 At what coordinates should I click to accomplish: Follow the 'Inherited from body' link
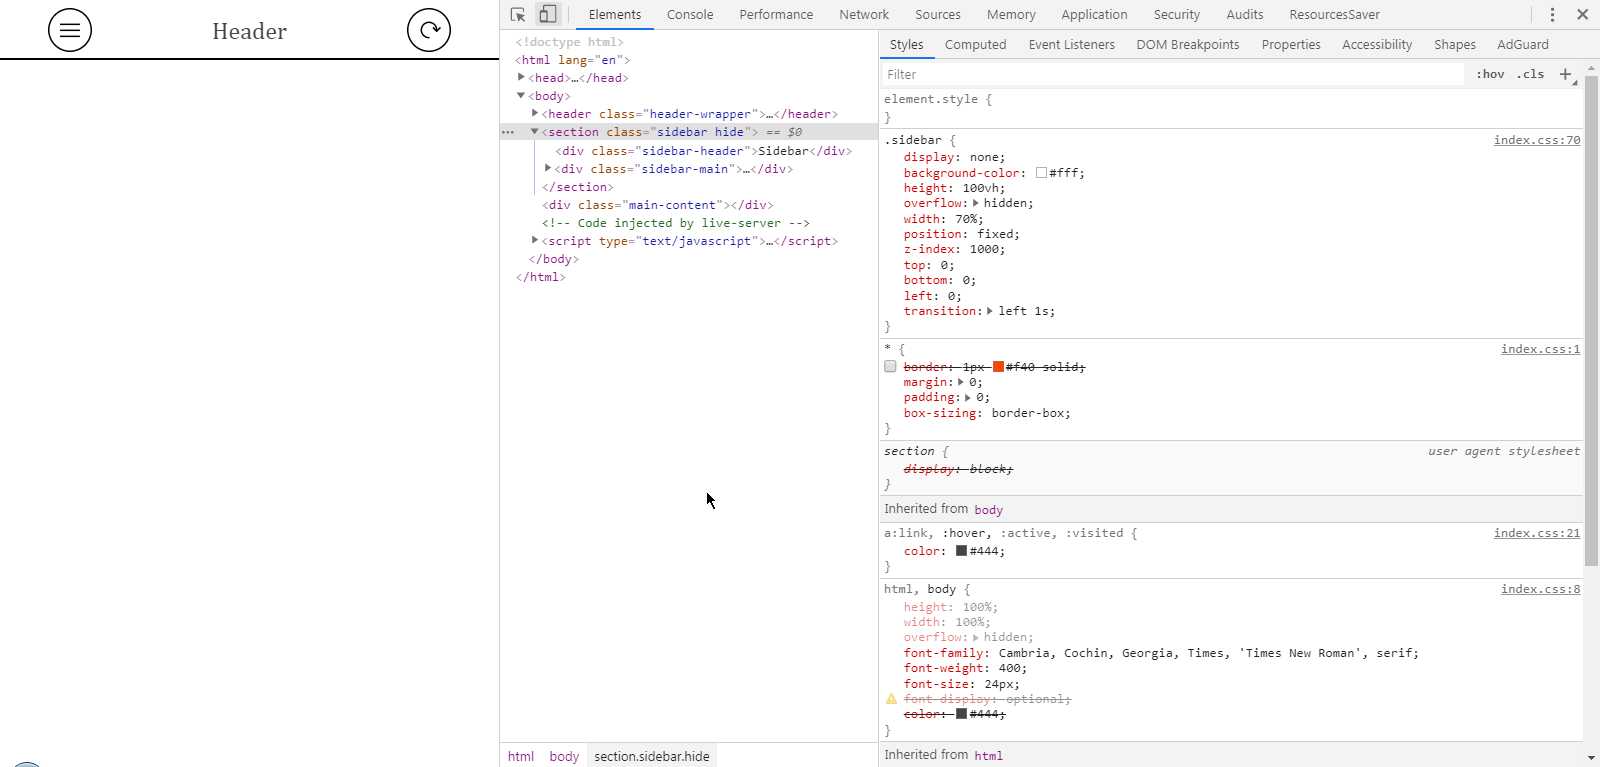pos(988,510)
